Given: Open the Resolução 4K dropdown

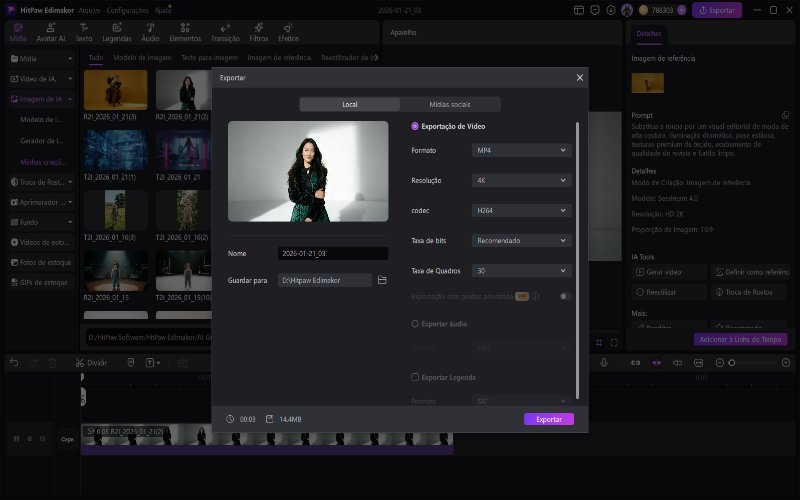Looking at the screenshot, I should [x=521, y=181].
